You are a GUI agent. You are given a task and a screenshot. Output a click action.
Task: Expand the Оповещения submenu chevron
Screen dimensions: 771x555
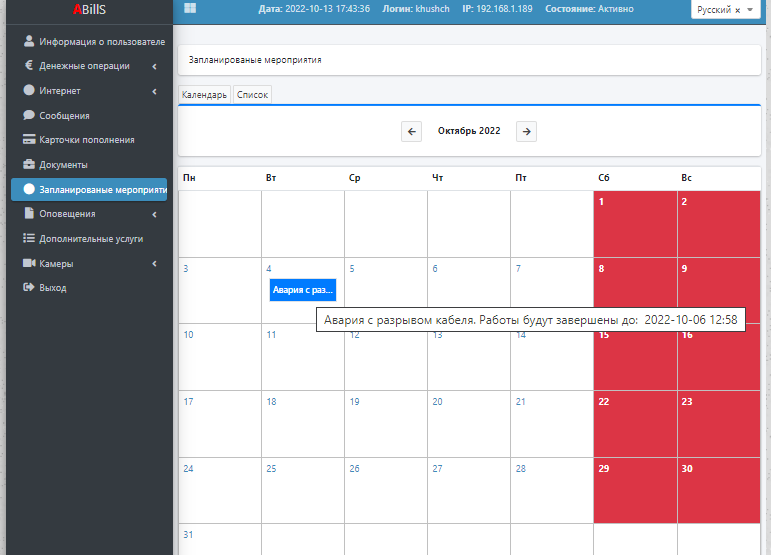[155, 215]
